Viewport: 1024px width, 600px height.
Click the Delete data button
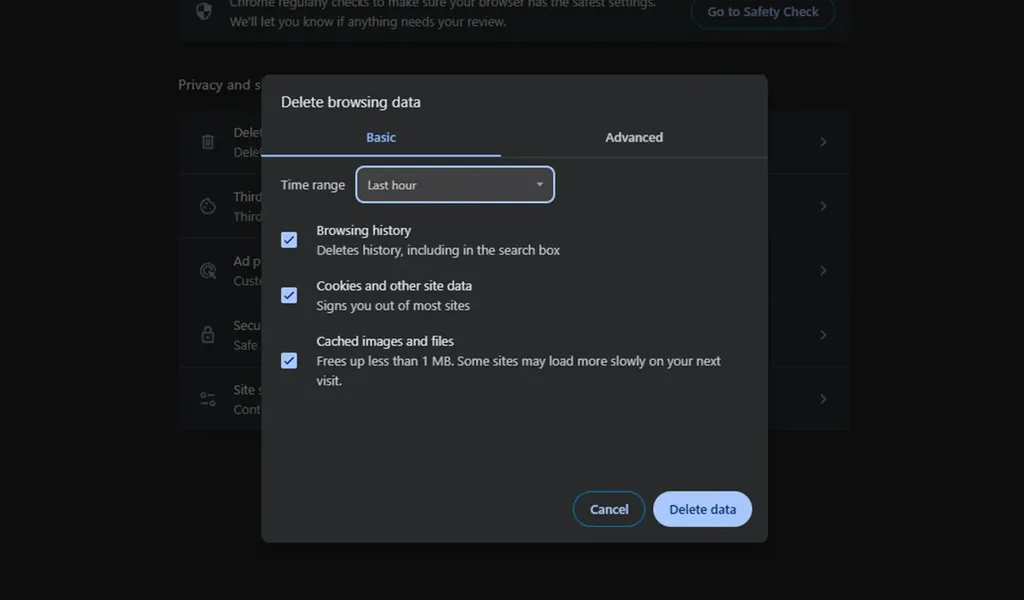702,509
